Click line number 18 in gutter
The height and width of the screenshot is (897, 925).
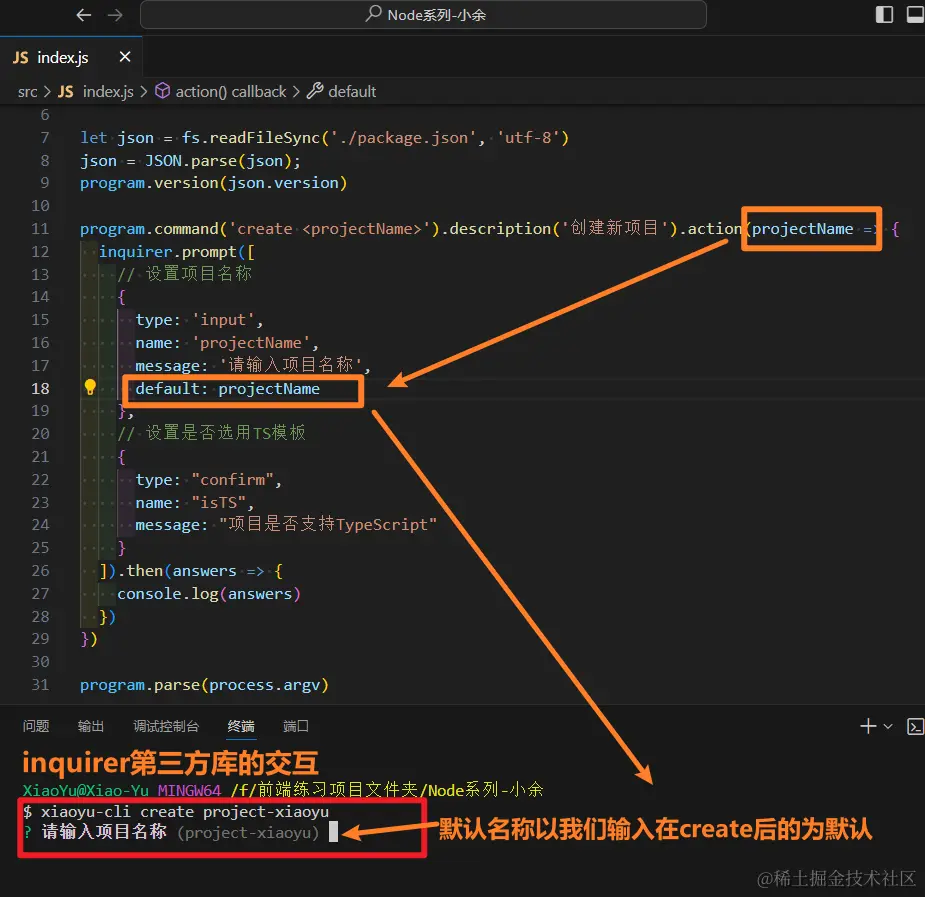tap(40, 389)
